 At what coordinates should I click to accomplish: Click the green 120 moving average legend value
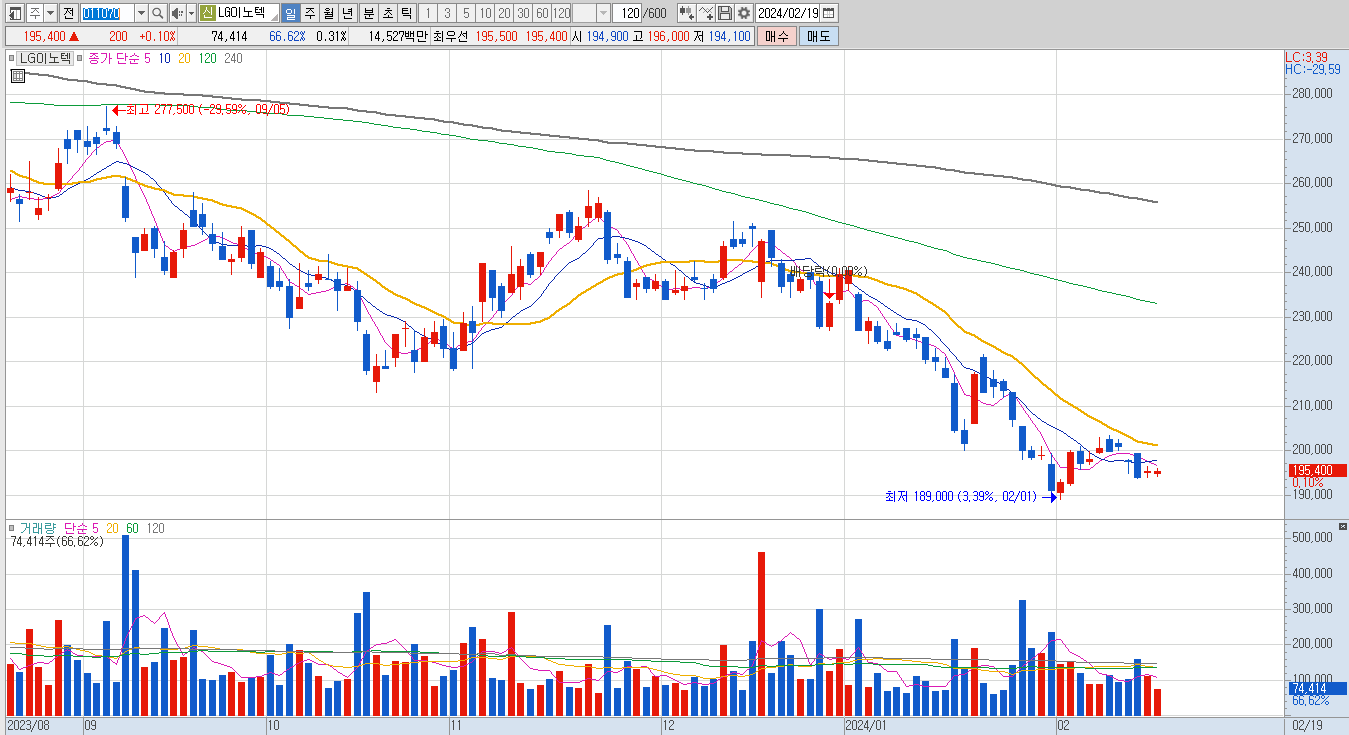coord(208,58)
